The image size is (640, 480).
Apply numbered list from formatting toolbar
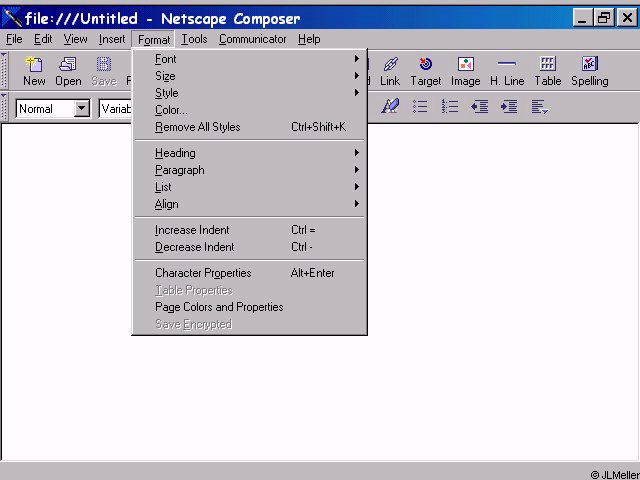[449, 107]
